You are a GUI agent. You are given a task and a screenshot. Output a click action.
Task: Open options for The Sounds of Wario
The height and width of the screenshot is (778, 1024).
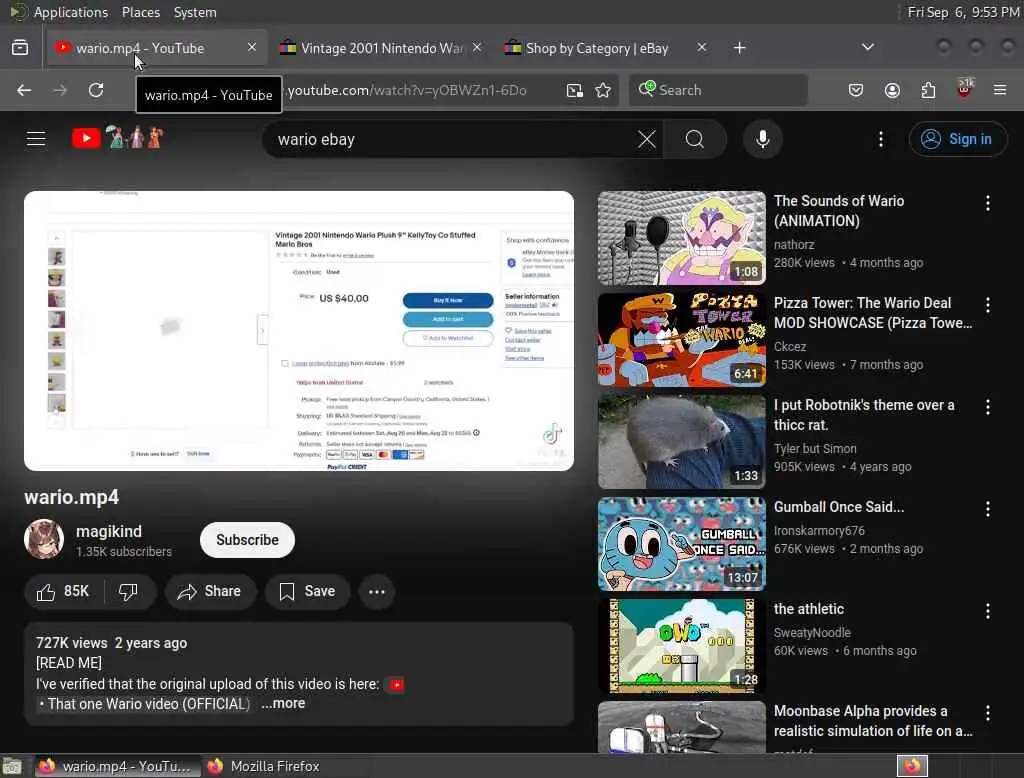coord(987,203)
